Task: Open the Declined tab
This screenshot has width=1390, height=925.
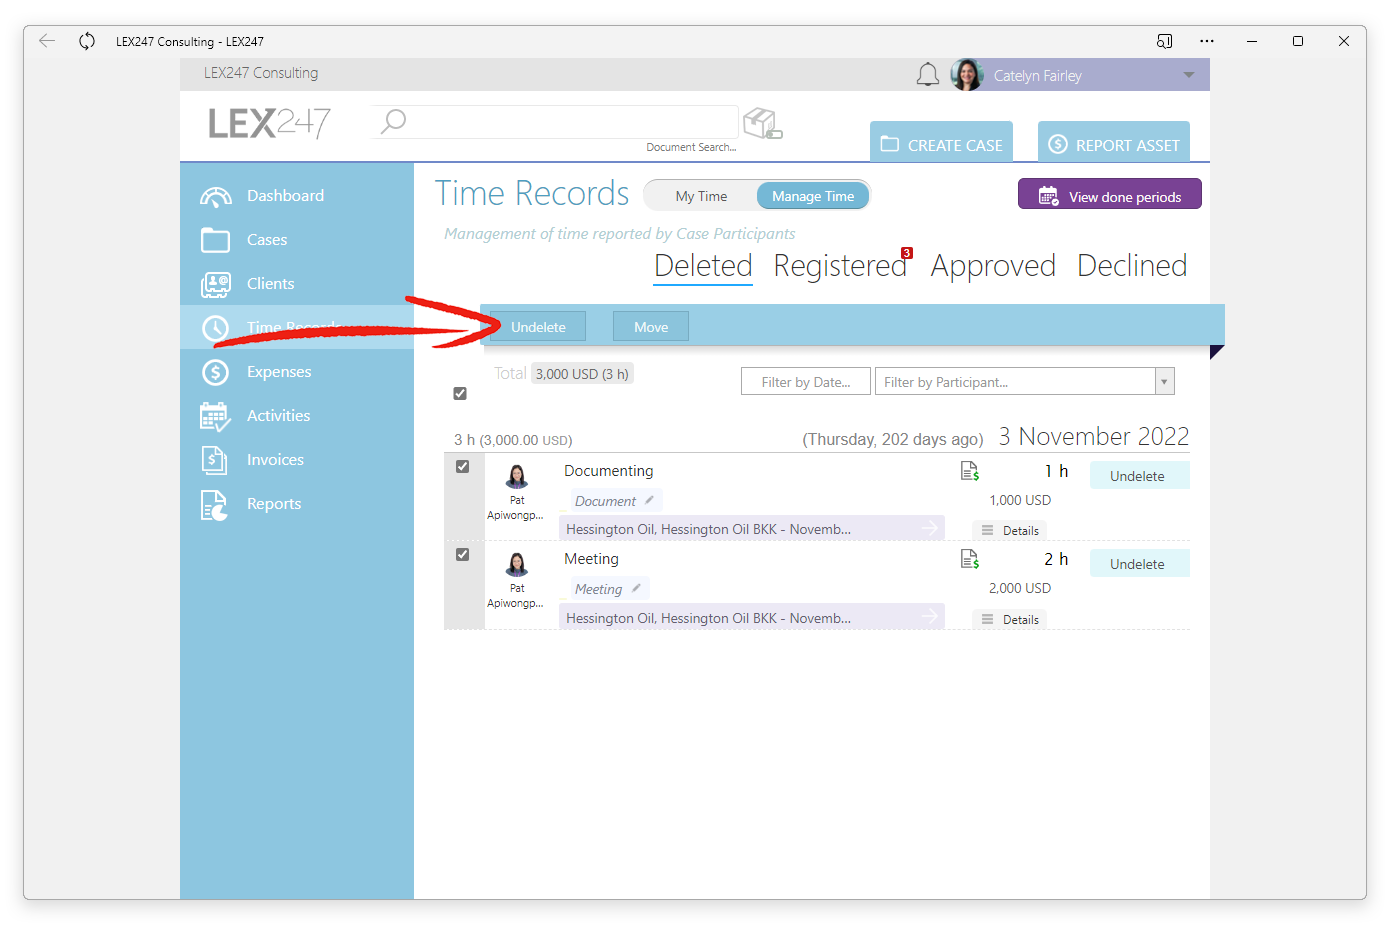Action: pos(1132,266)
